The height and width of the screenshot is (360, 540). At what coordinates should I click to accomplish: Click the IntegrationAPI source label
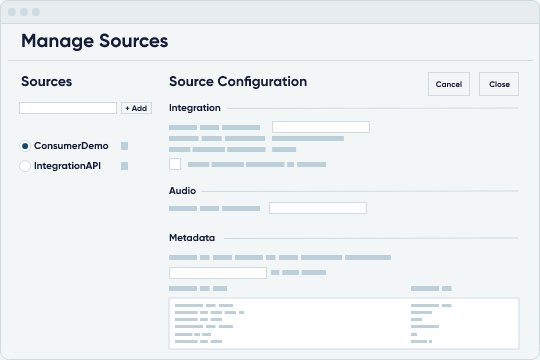(x=68, y=166)
